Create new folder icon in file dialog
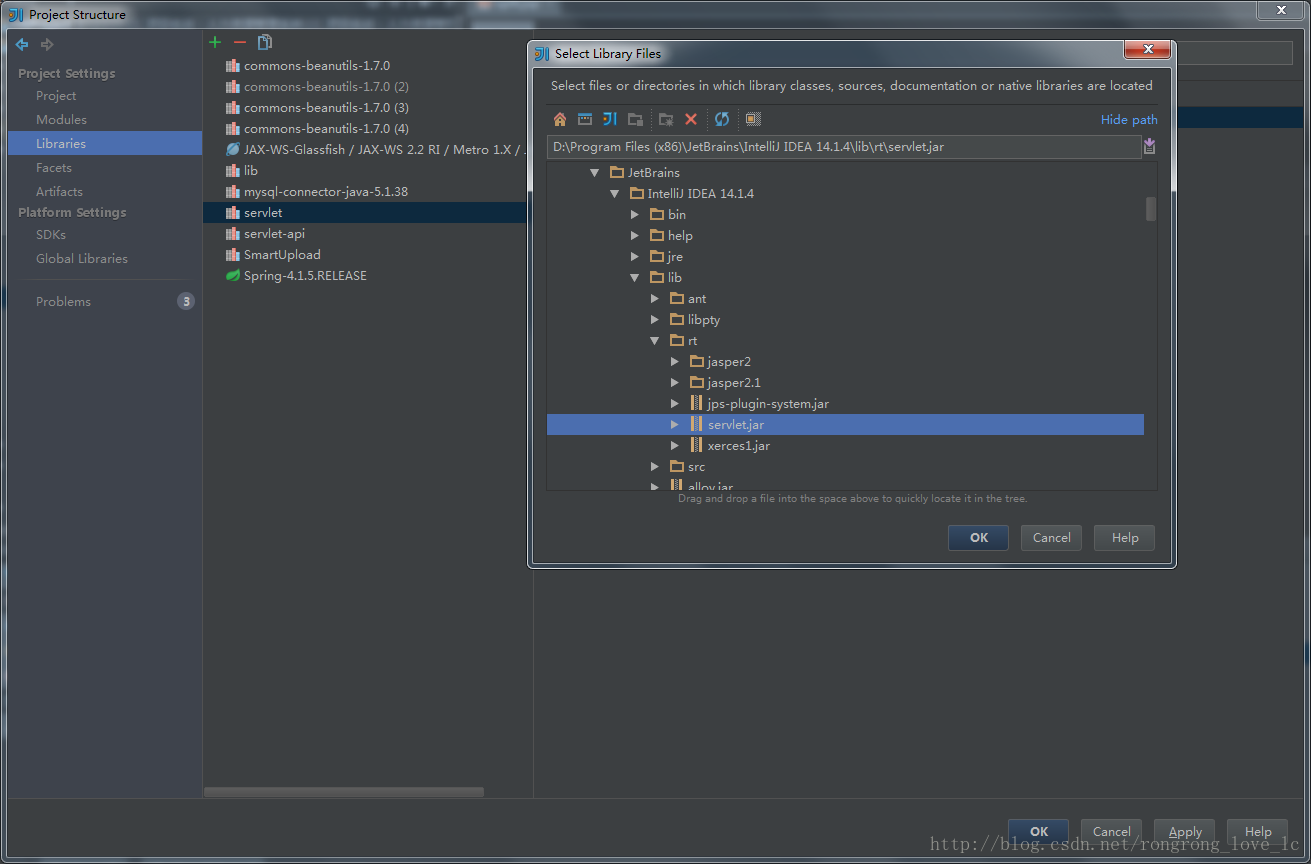Image resolution: width=1311 pixels, height=864 pixels. pos(666,119)
